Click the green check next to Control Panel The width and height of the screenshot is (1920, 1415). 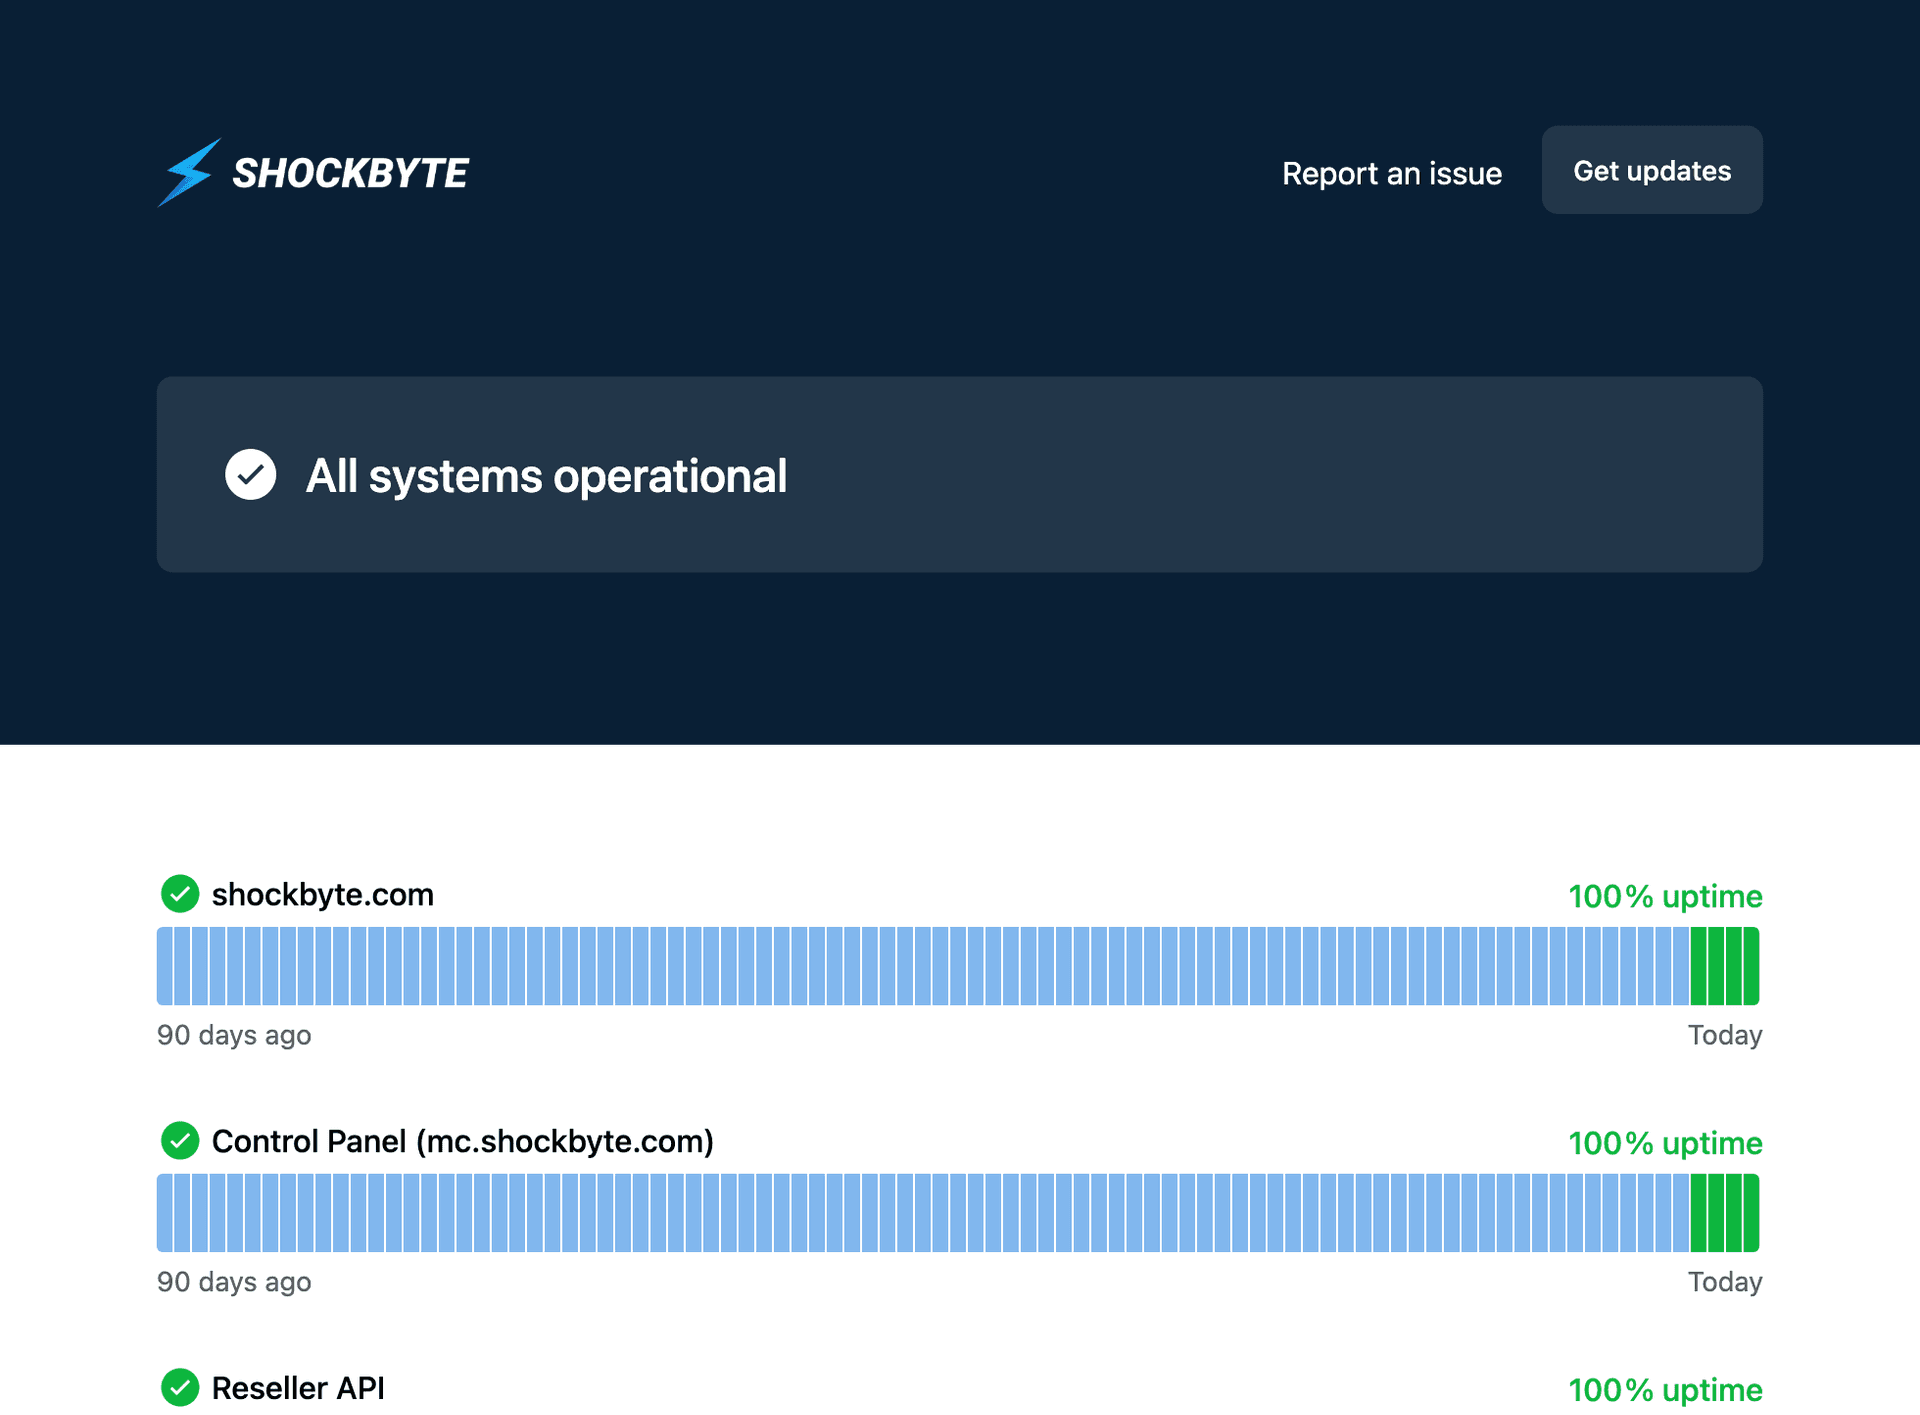[x=180, y=1141]
